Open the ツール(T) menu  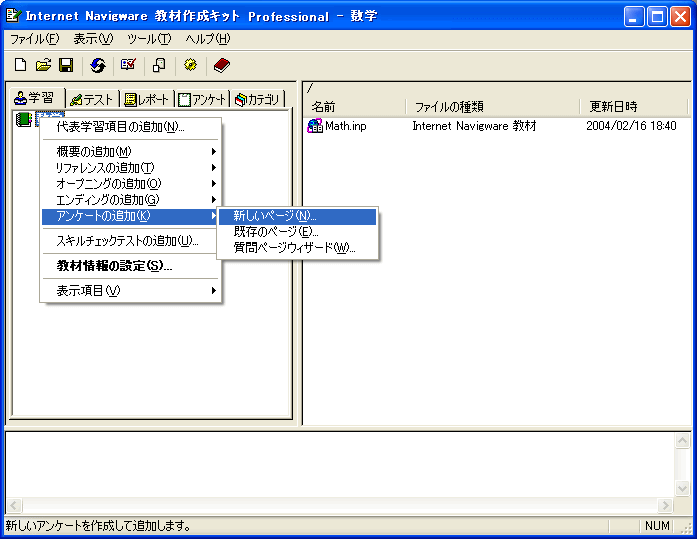pyautogui.click(x=149, y=39)
